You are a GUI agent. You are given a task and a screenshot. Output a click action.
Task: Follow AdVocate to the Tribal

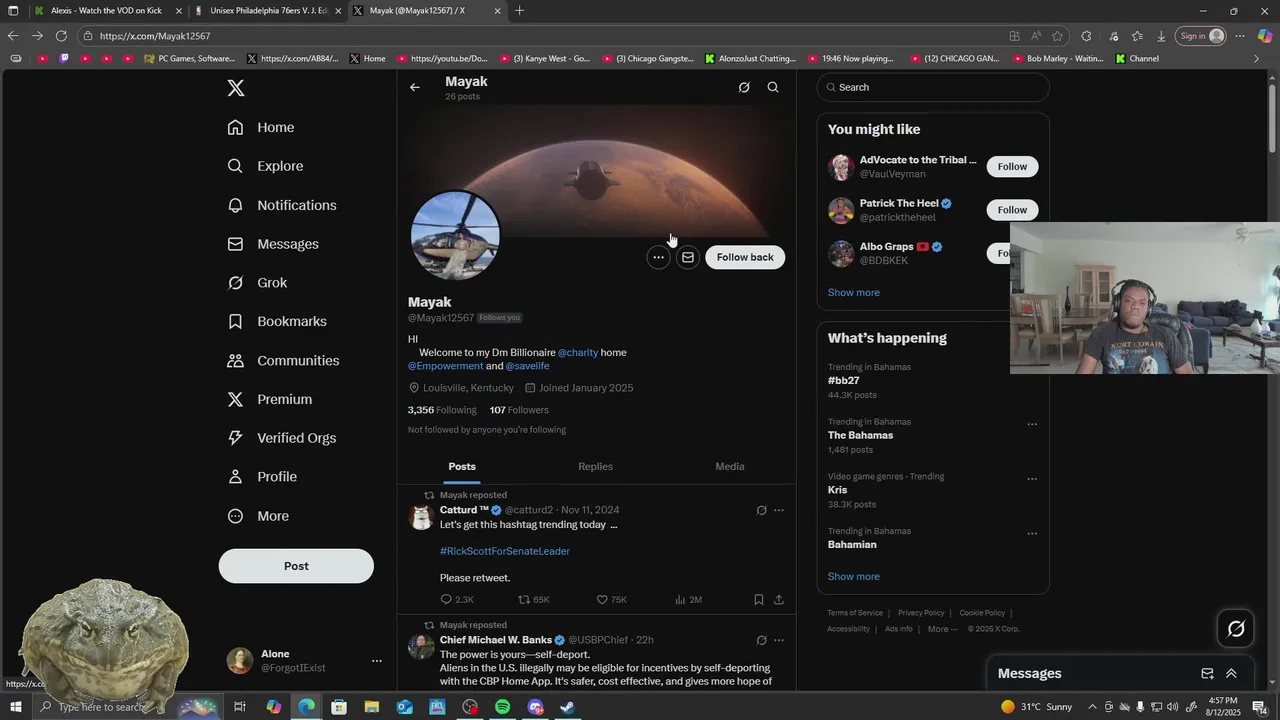(x=1012, y=166)
